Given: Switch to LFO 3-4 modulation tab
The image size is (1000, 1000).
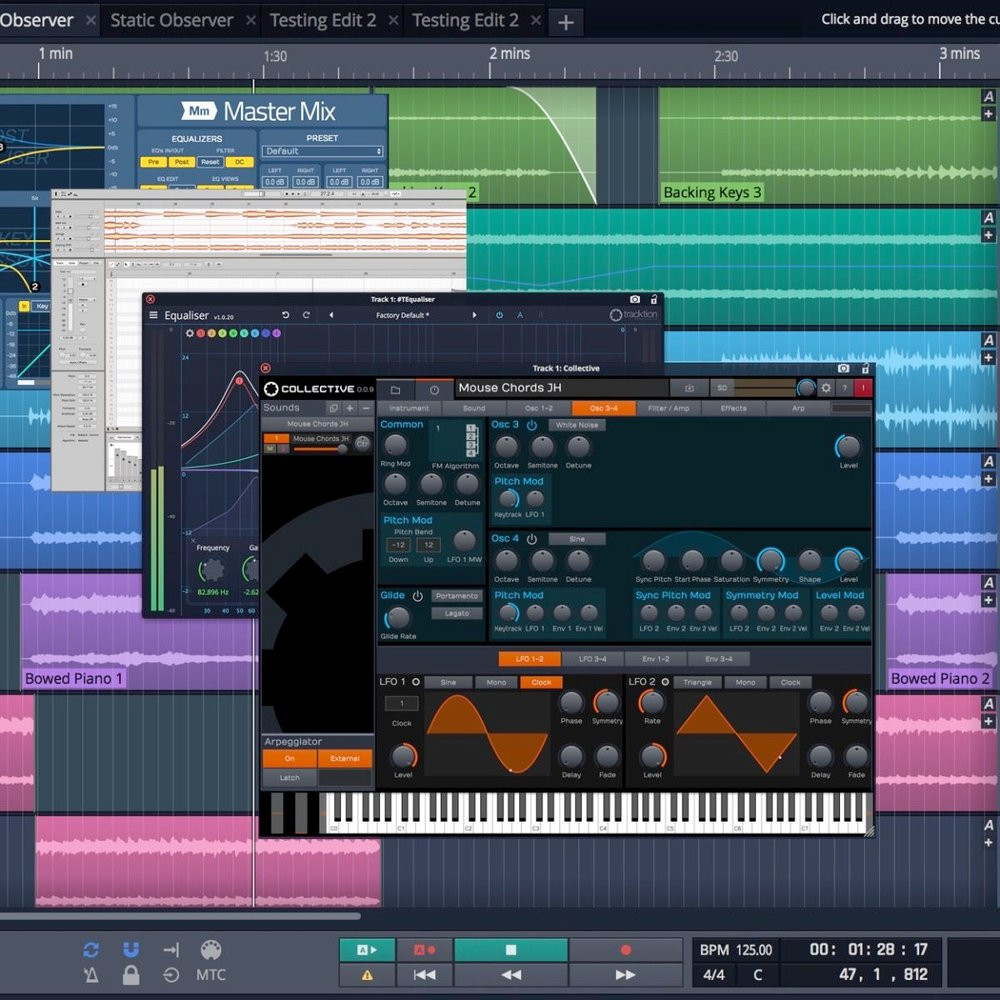Looking at the screenshot, I should pos(592,659).
